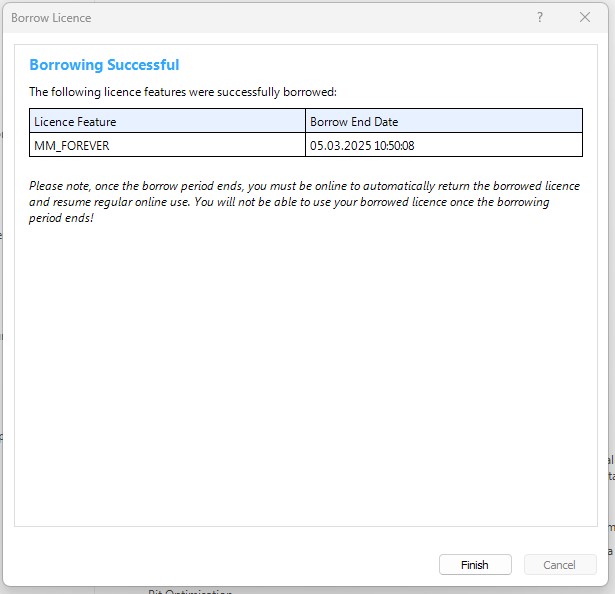Click the Borrow Licence title bar text
This screenshot has width=615, height=594.
pyautogui.click(x=50, y=18)
